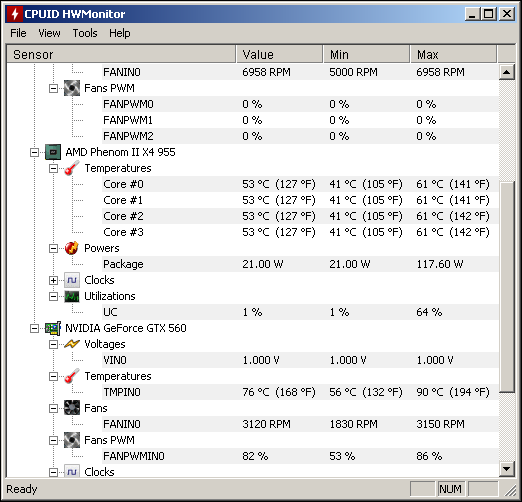Collapse the NVIDIA Fans node
Image resolution: width=522 pixels, height=502 pixels.
click(x=53, y=409)
